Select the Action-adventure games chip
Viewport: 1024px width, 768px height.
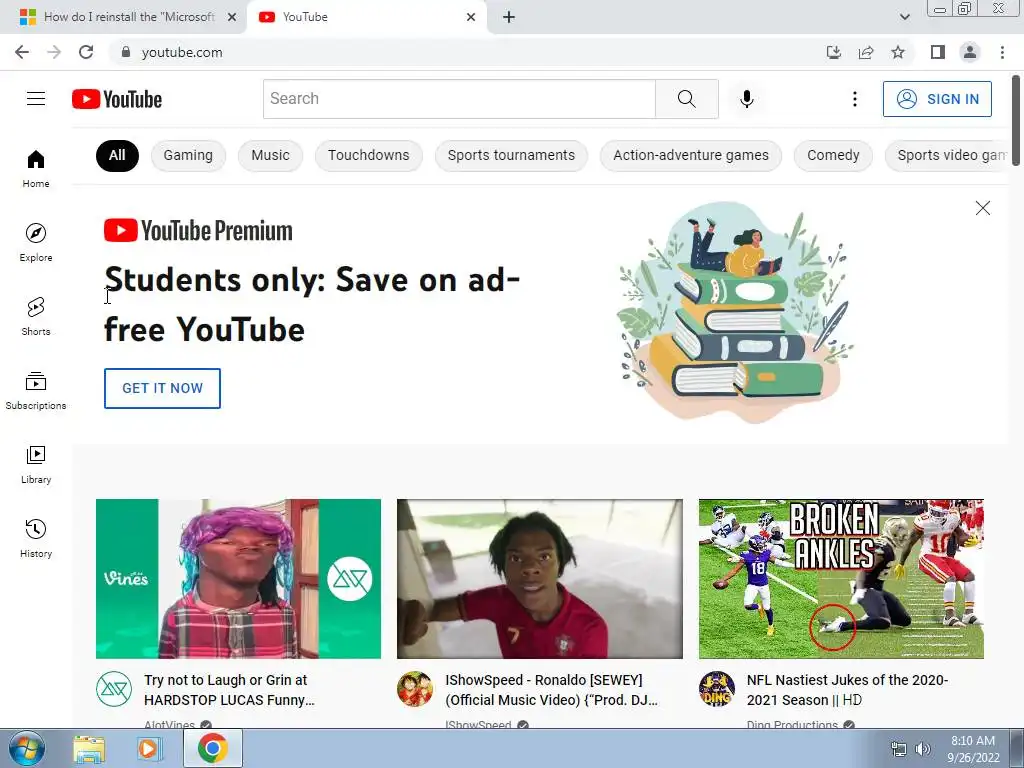click(x=691, y=155)
